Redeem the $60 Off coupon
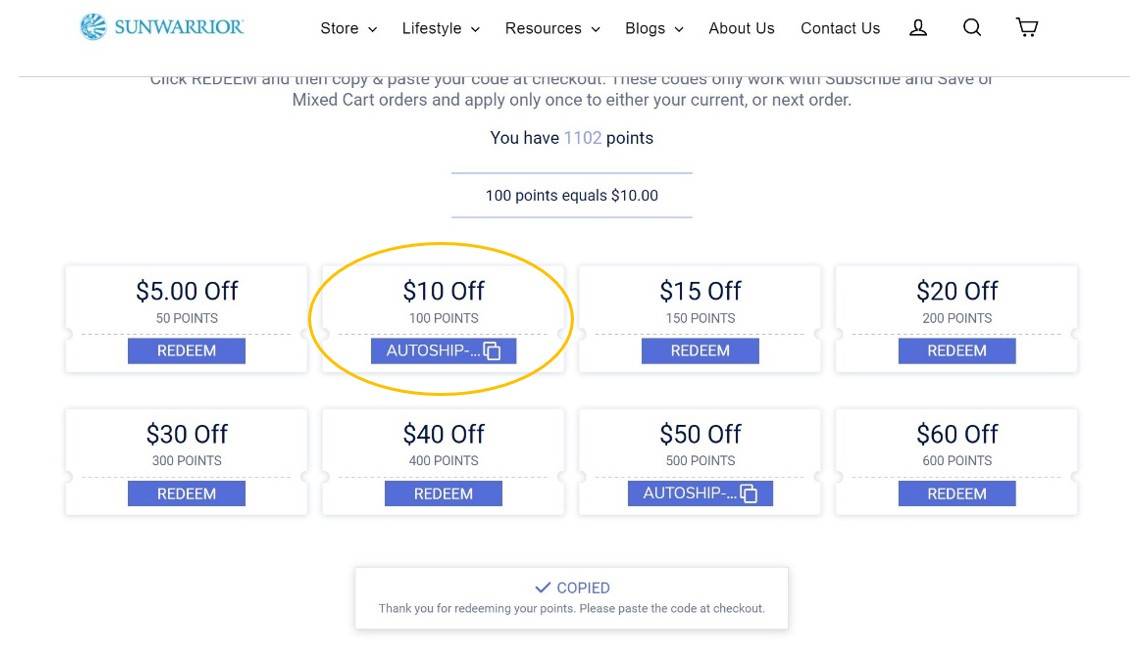 (957, 494)
